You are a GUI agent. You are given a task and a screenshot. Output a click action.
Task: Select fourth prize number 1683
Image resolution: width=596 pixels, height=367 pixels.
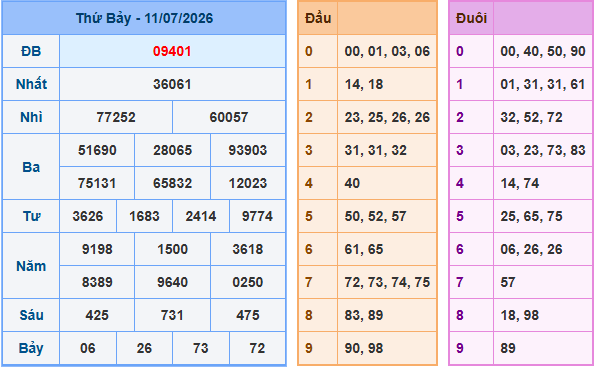tap(144, 217)
